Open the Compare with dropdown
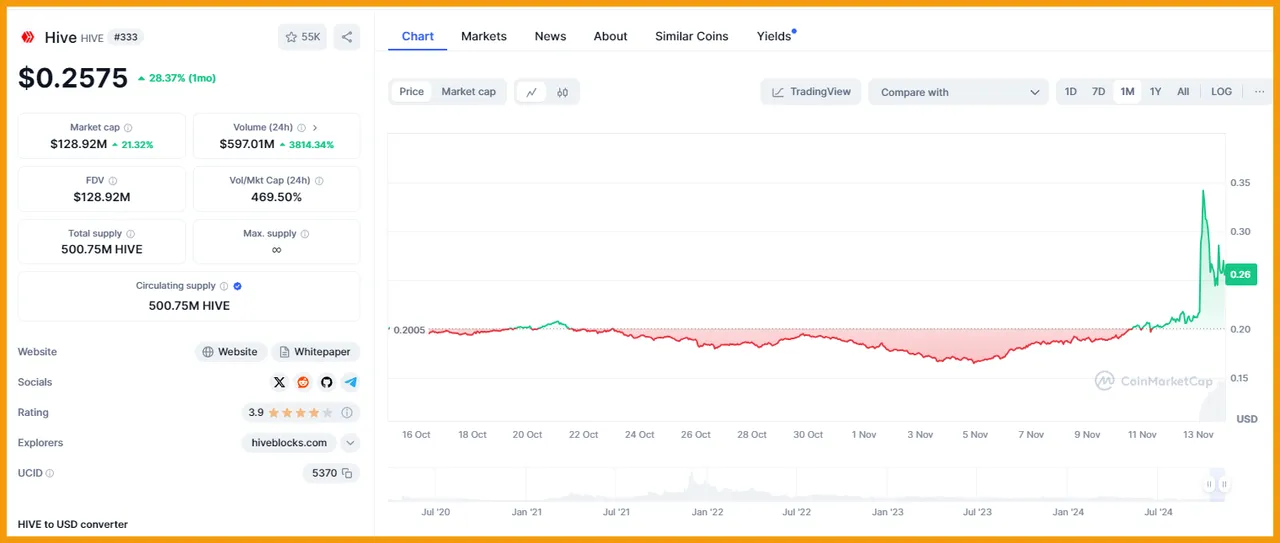The image size is (1280, 543). 959,92
